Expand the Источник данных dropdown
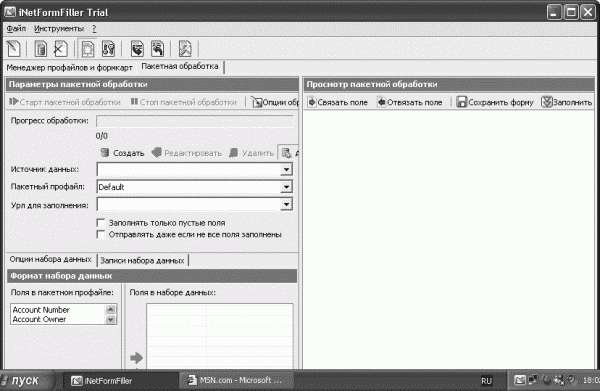Screen dimensions: 600x391 286,169
